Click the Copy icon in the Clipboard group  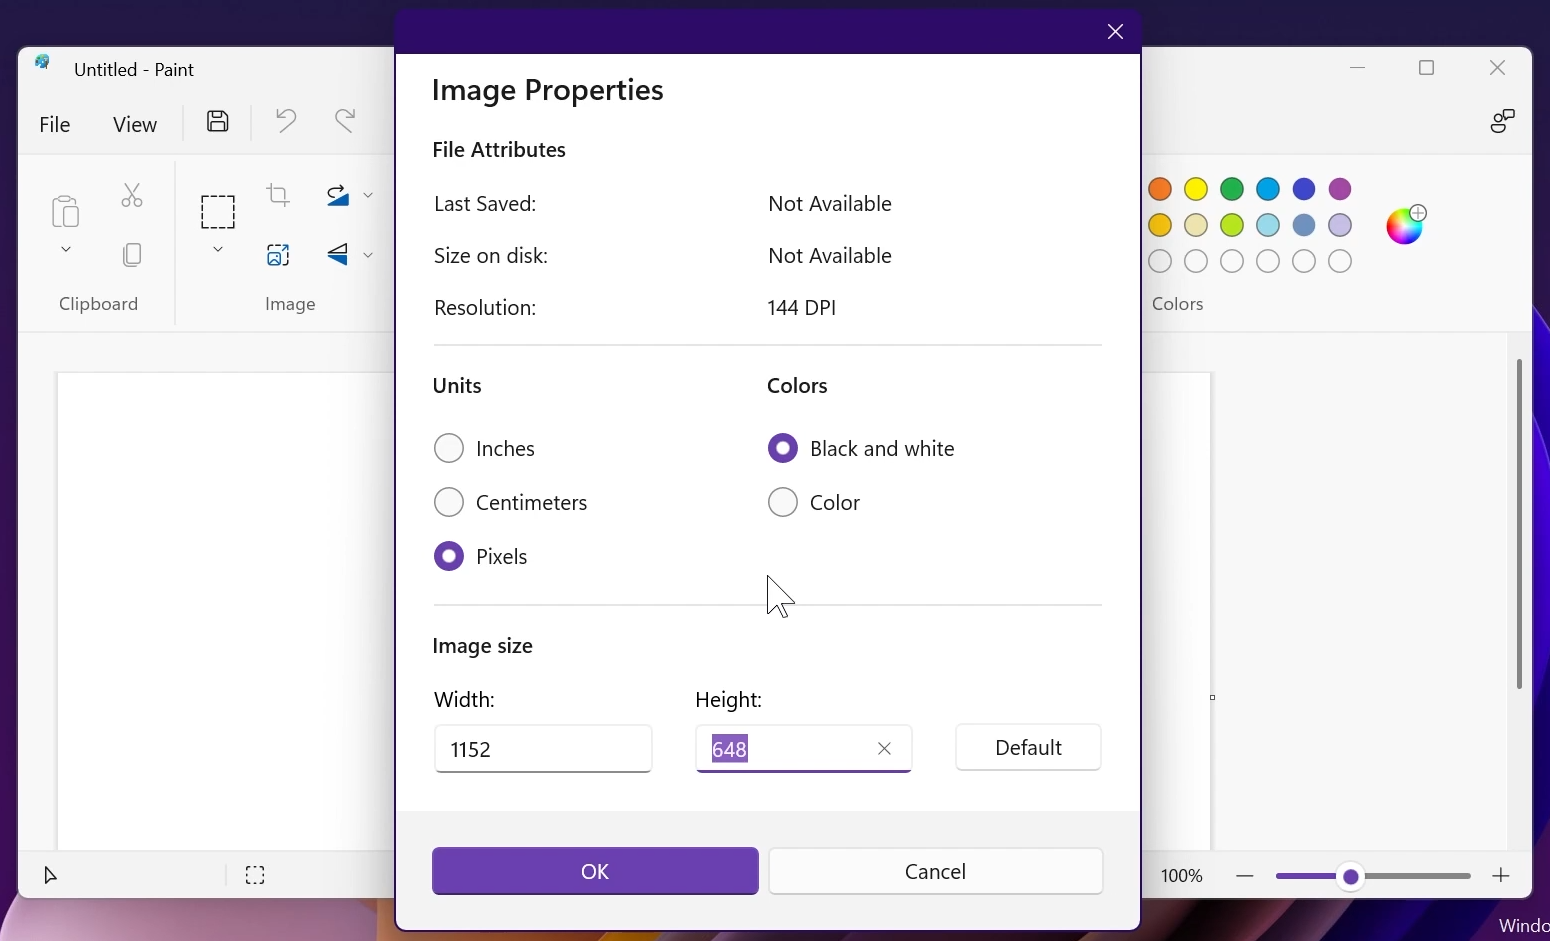click(131, 255)
